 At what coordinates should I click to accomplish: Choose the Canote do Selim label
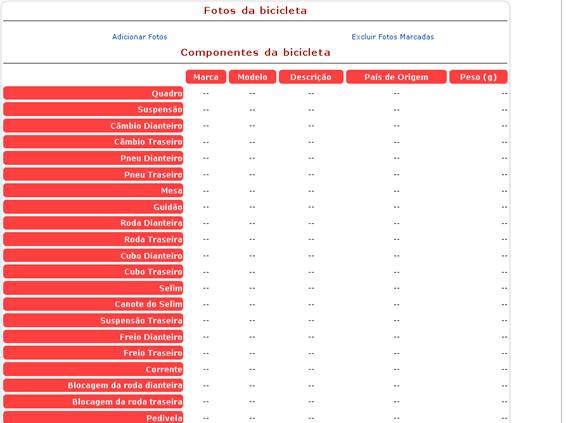click(x=93, y=304)
